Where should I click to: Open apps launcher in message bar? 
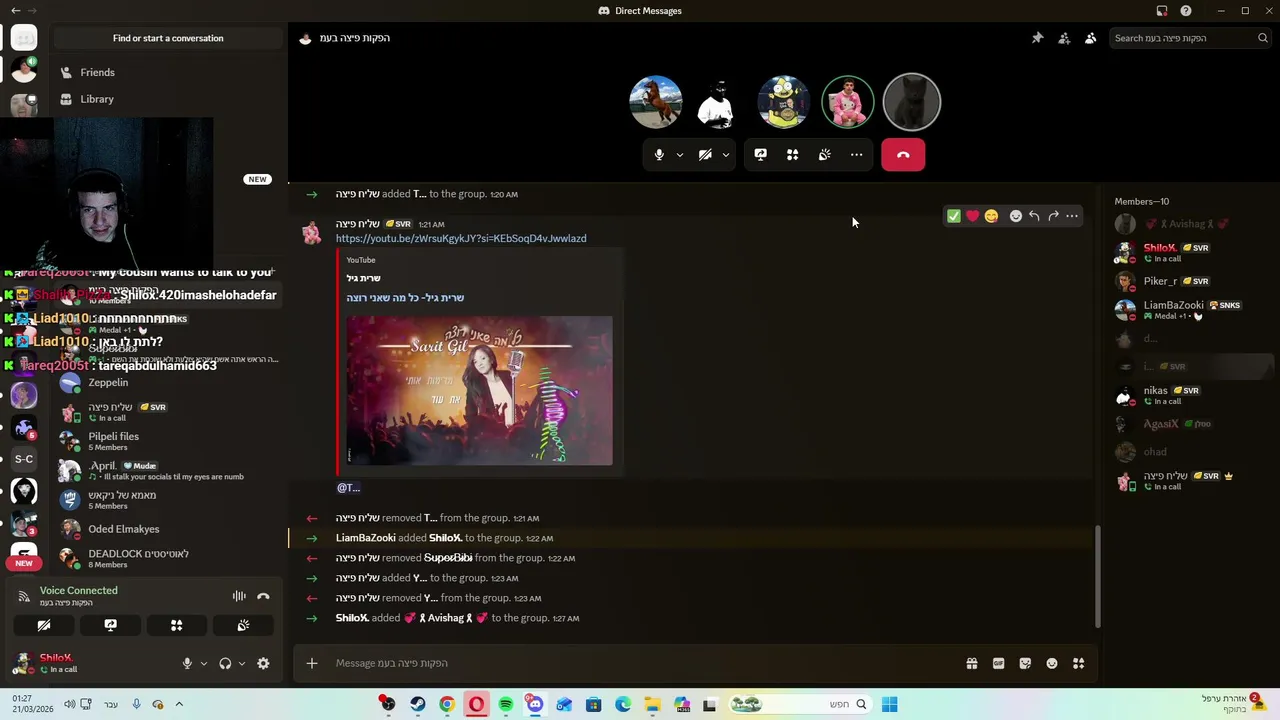(1079, 663)
